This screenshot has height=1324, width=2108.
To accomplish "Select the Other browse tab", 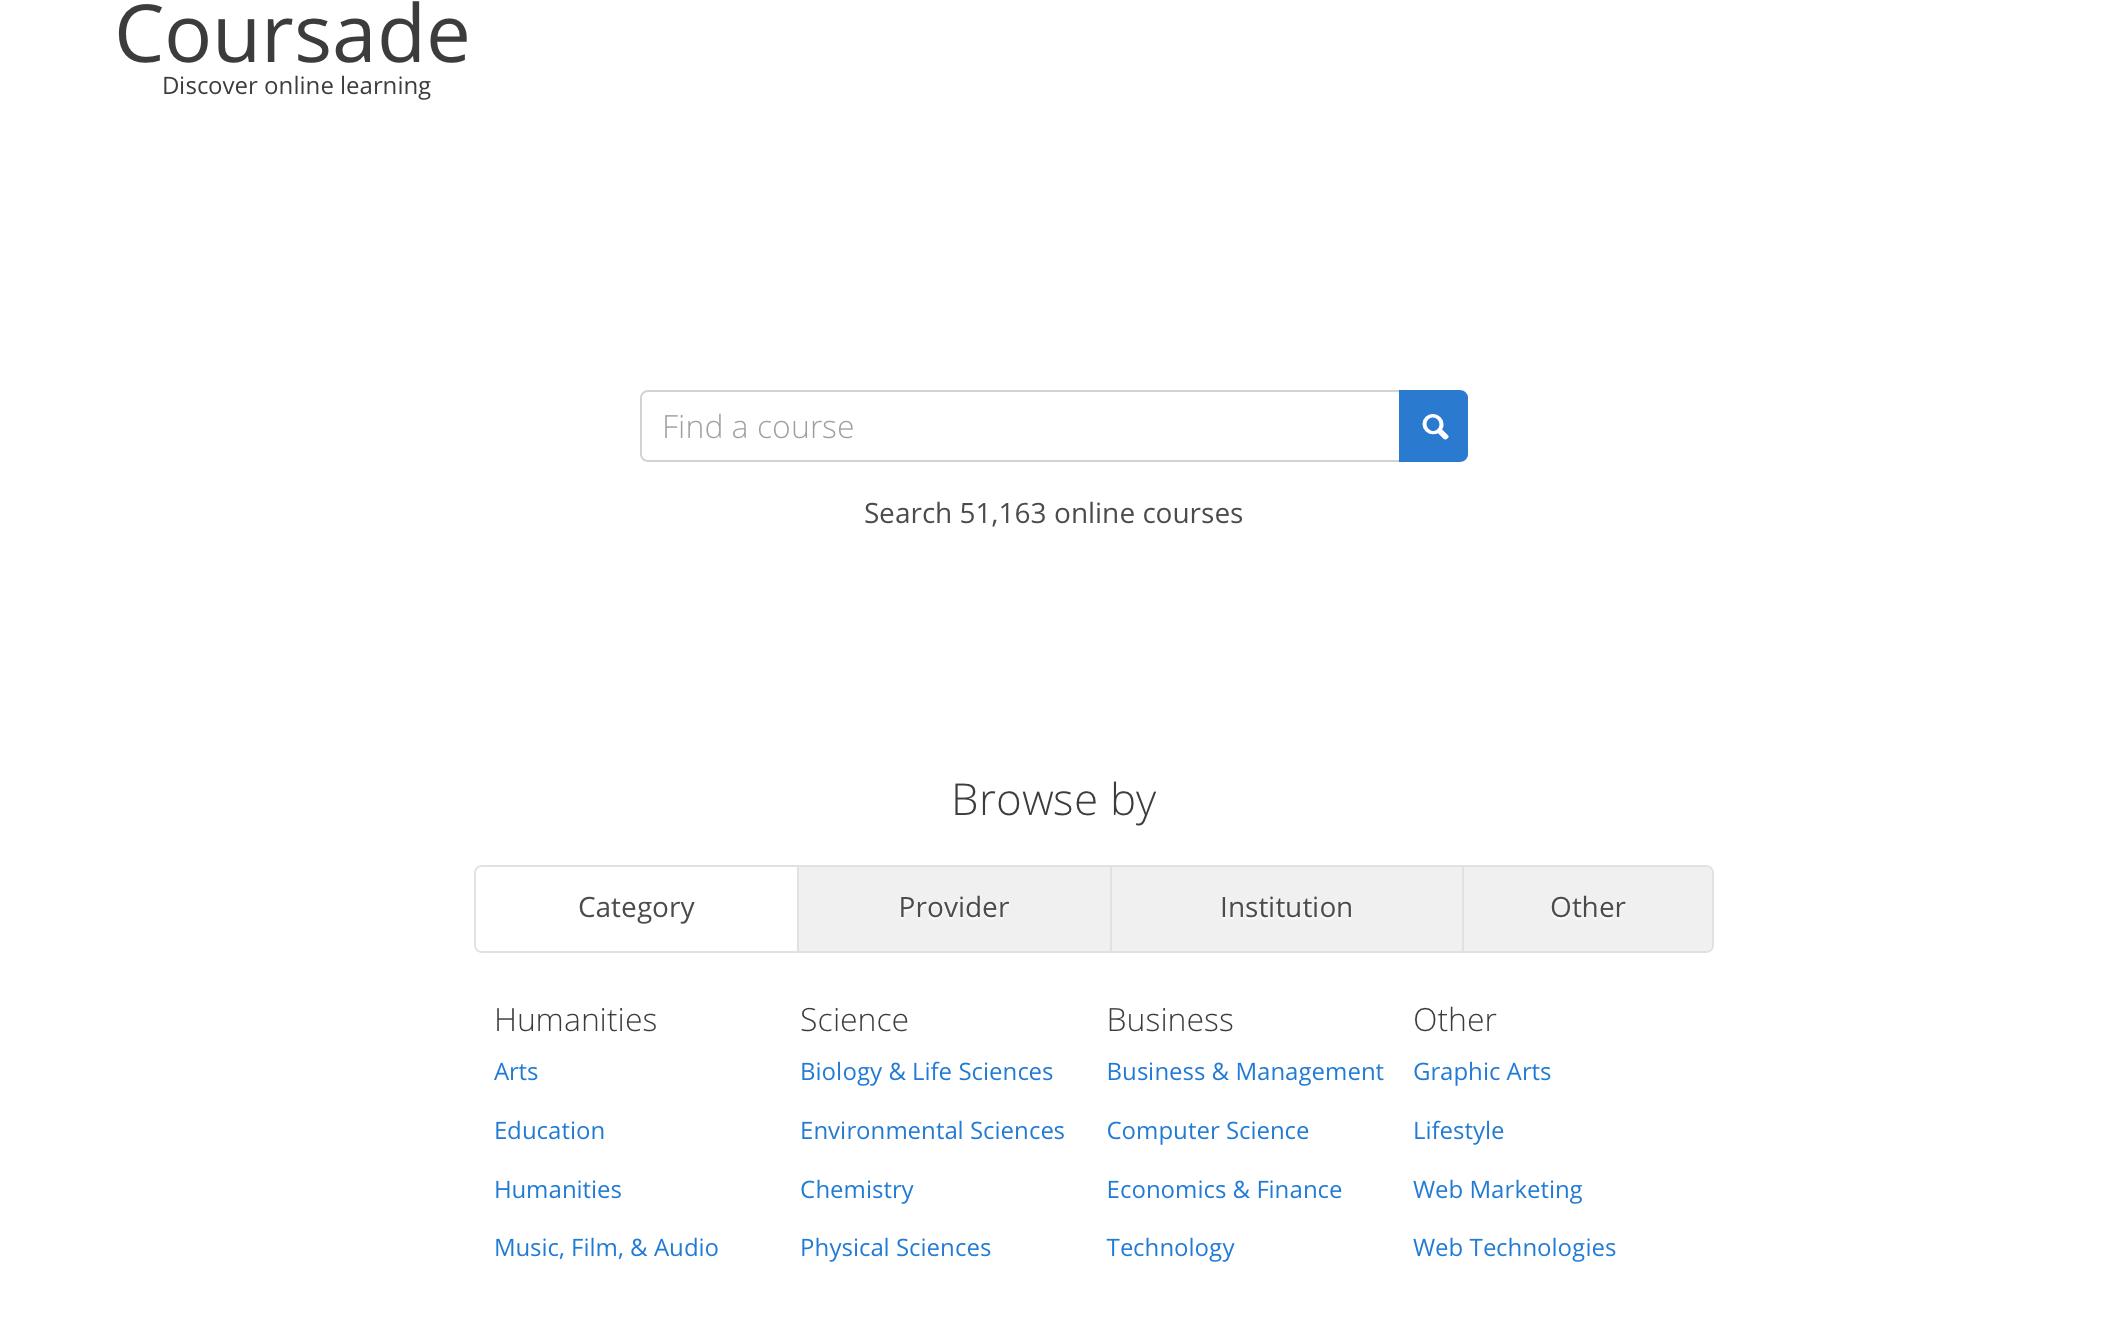I will click(x=1586, y=908).
